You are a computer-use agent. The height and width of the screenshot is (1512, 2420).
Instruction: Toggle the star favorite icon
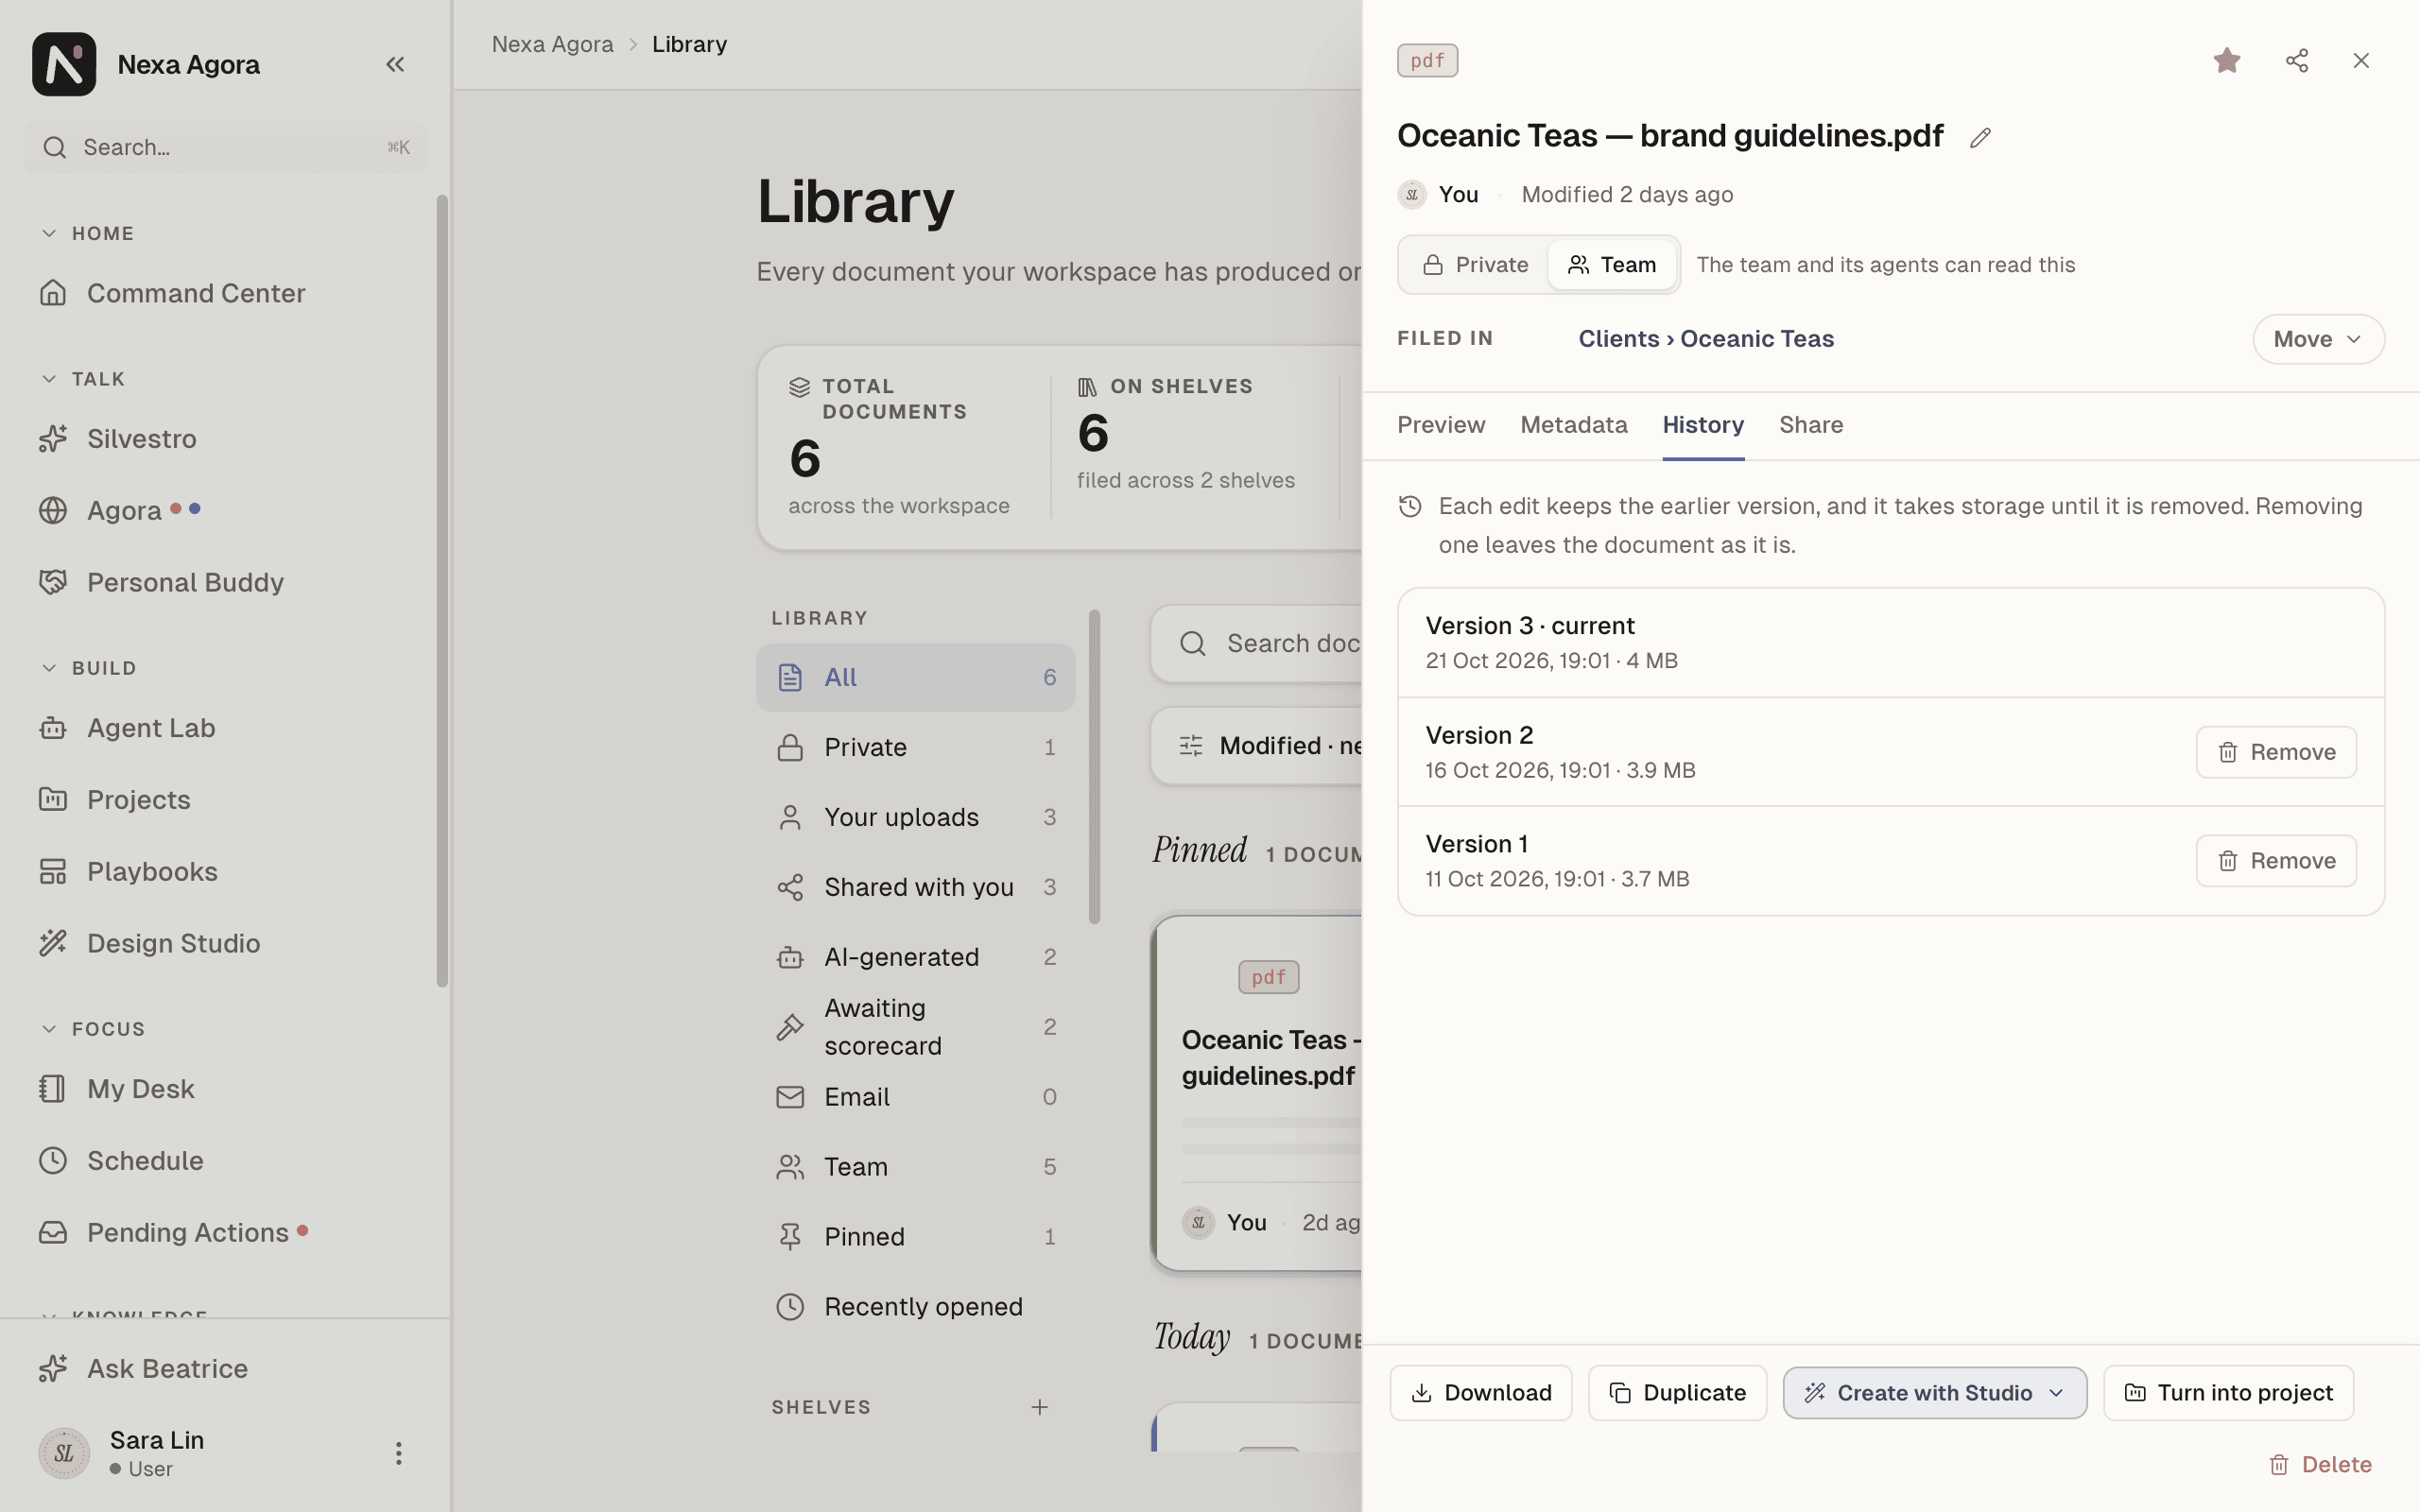pyautogui.click(x=2226, y=61)
